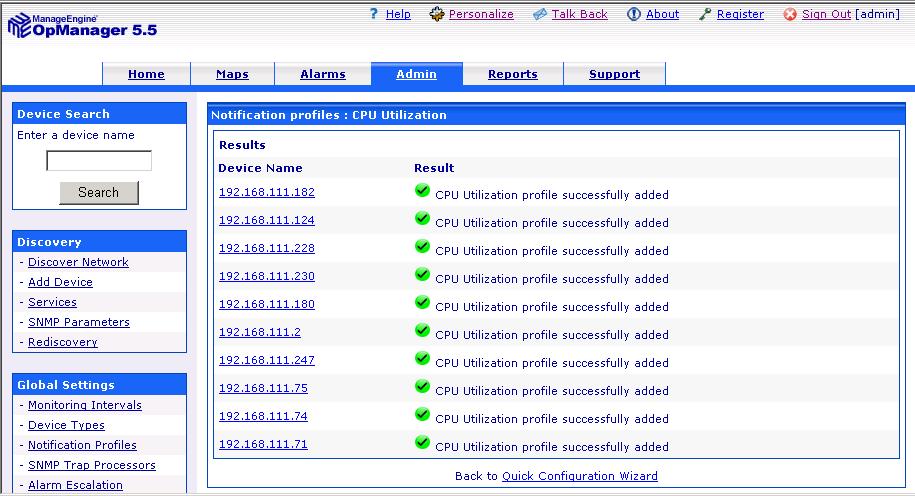Click the Personalize gear icon

436,14
